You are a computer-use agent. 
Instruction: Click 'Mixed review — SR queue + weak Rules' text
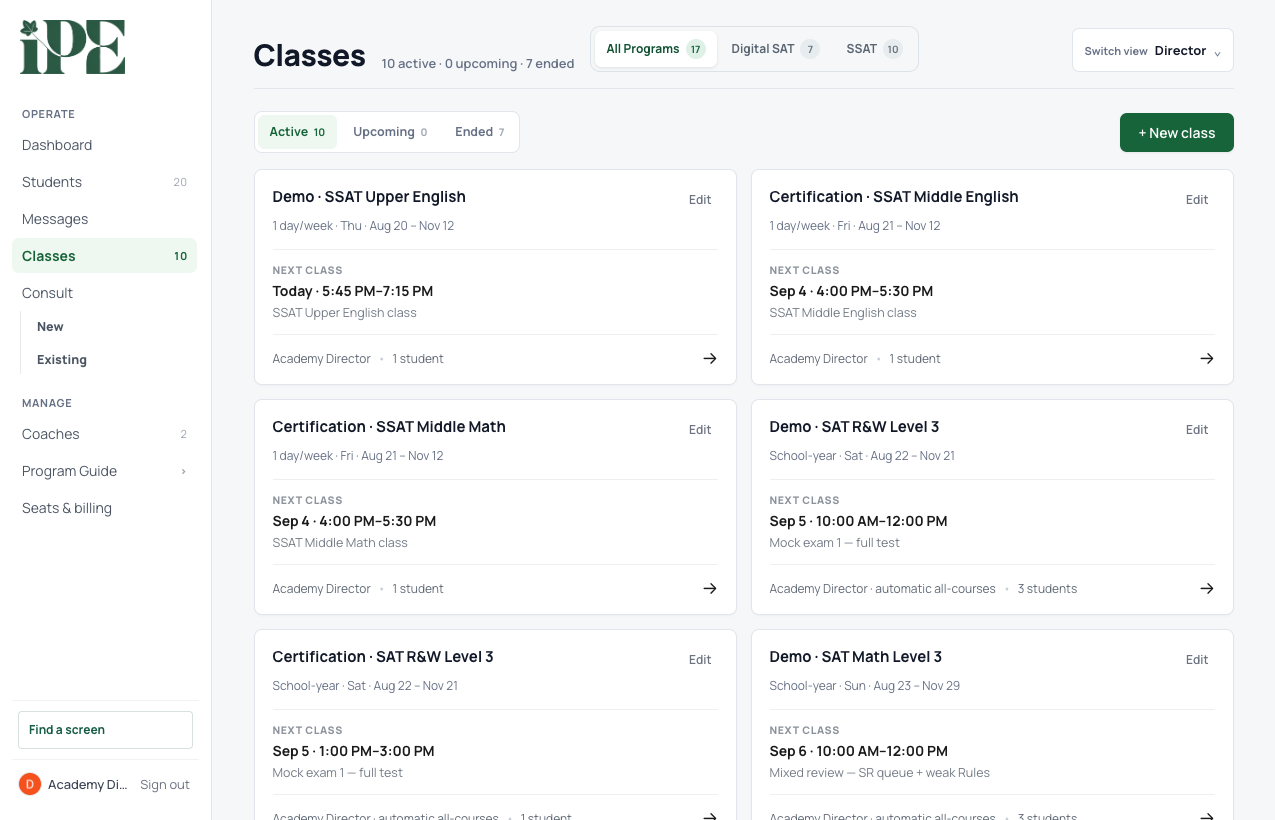coord(880,773)
